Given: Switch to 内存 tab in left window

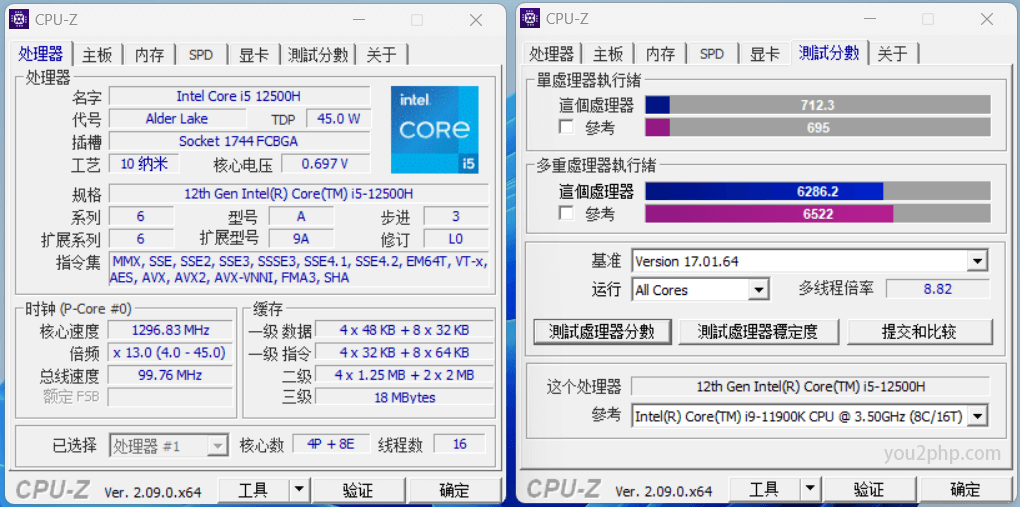Looking at the screenshot, I should 149,55.
